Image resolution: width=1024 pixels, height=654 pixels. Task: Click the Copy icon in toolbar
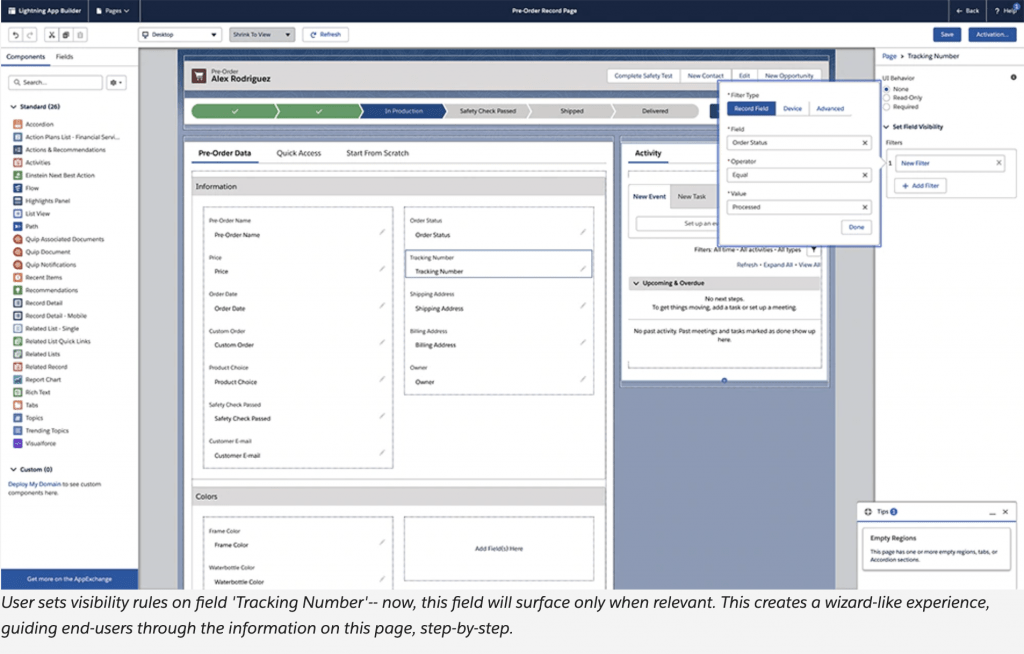tap(66, 34)
